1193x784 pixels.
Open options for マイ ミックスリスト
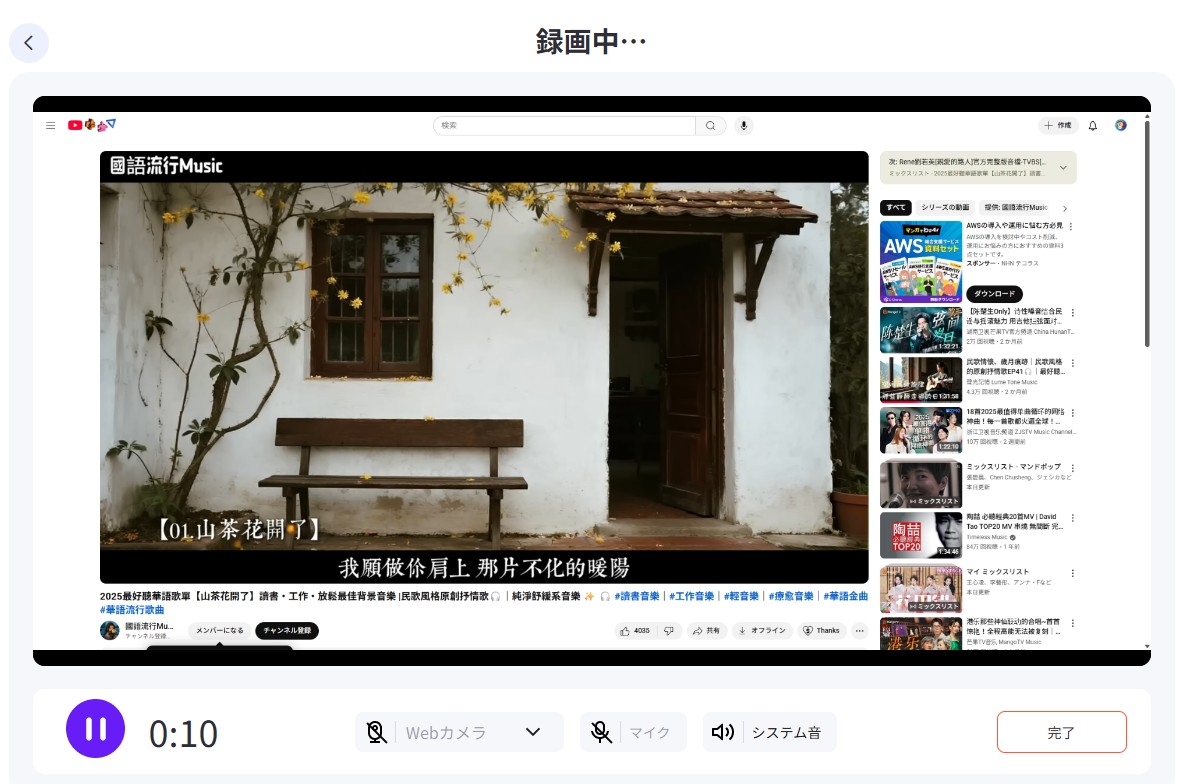point(1073,573)
